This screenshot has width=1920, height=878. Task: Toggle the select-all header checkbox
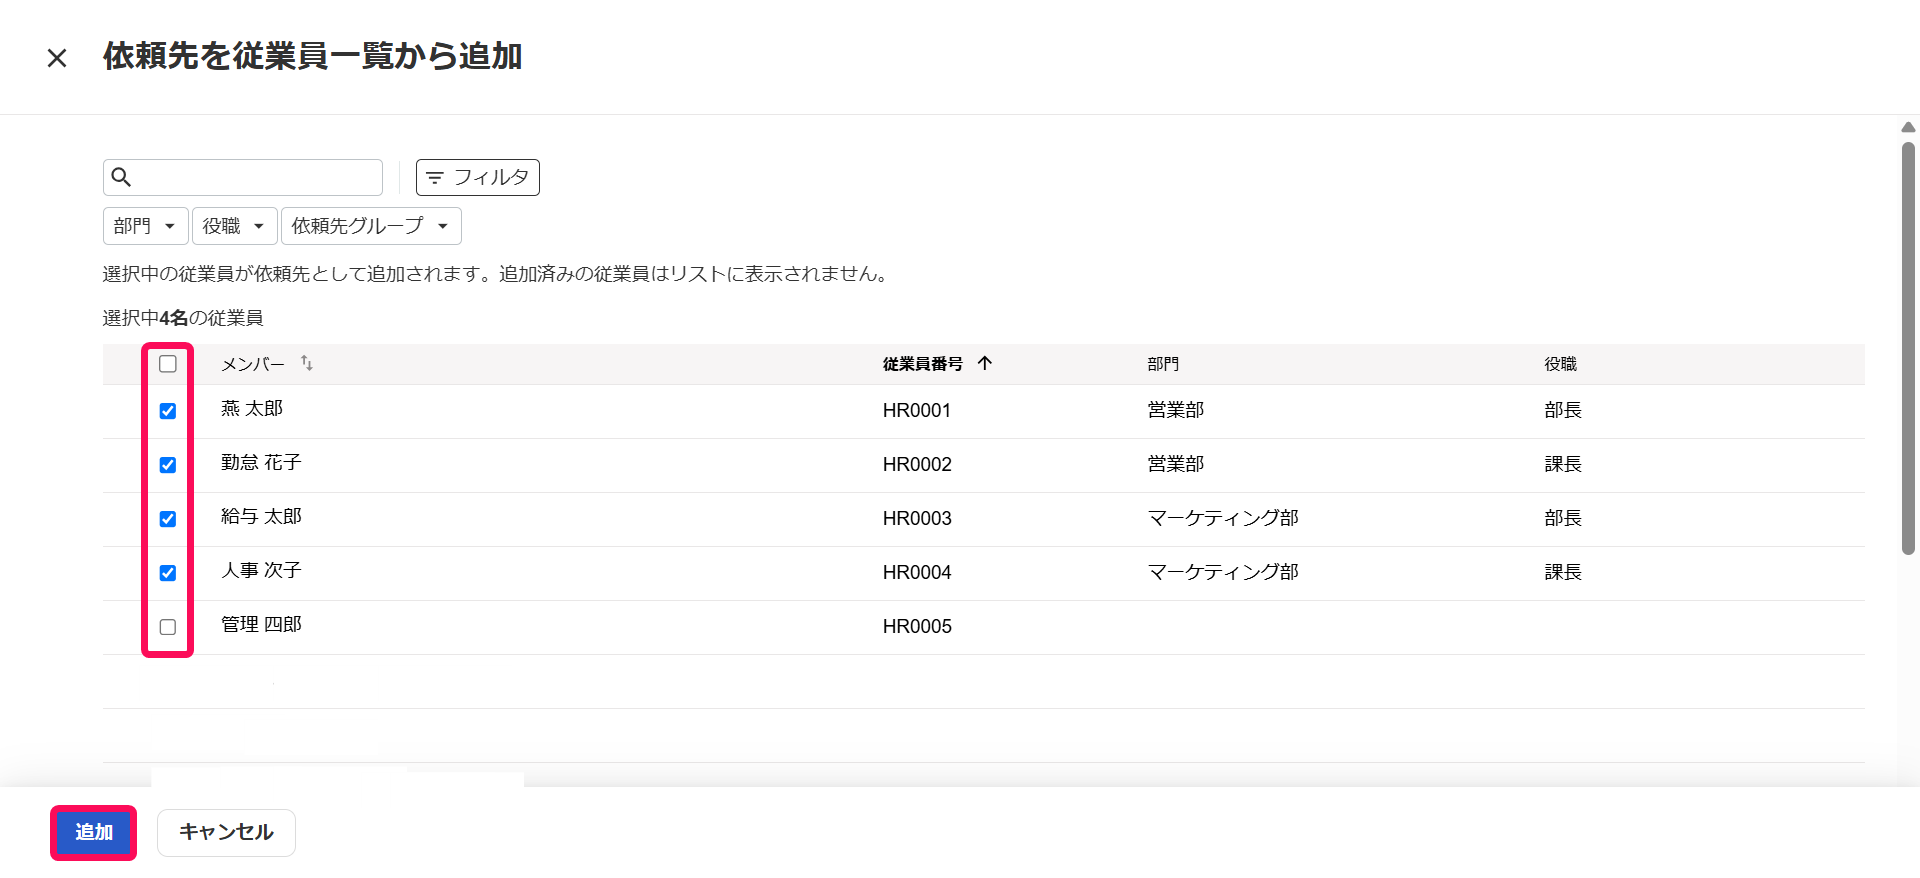[168, 364]
